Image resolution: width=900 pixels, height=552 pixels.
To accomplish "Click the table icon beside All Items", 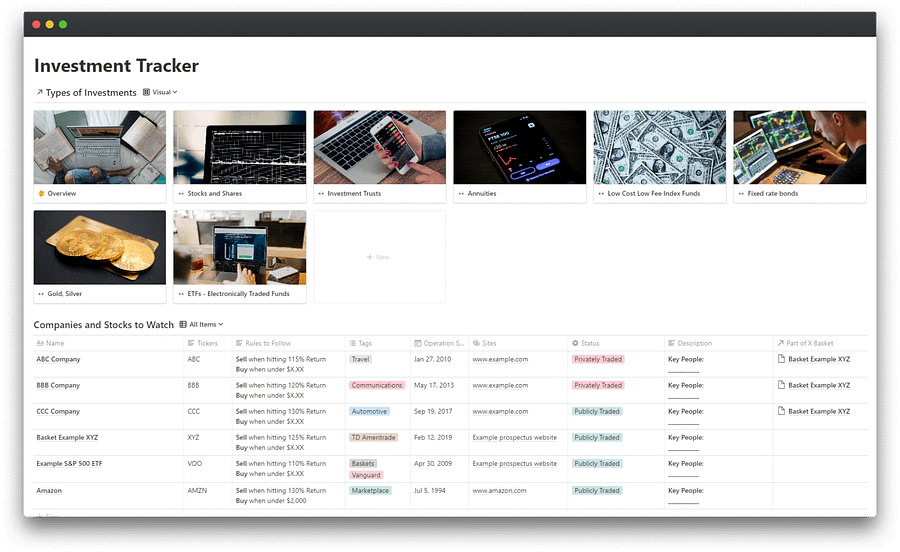I will 183,325.
